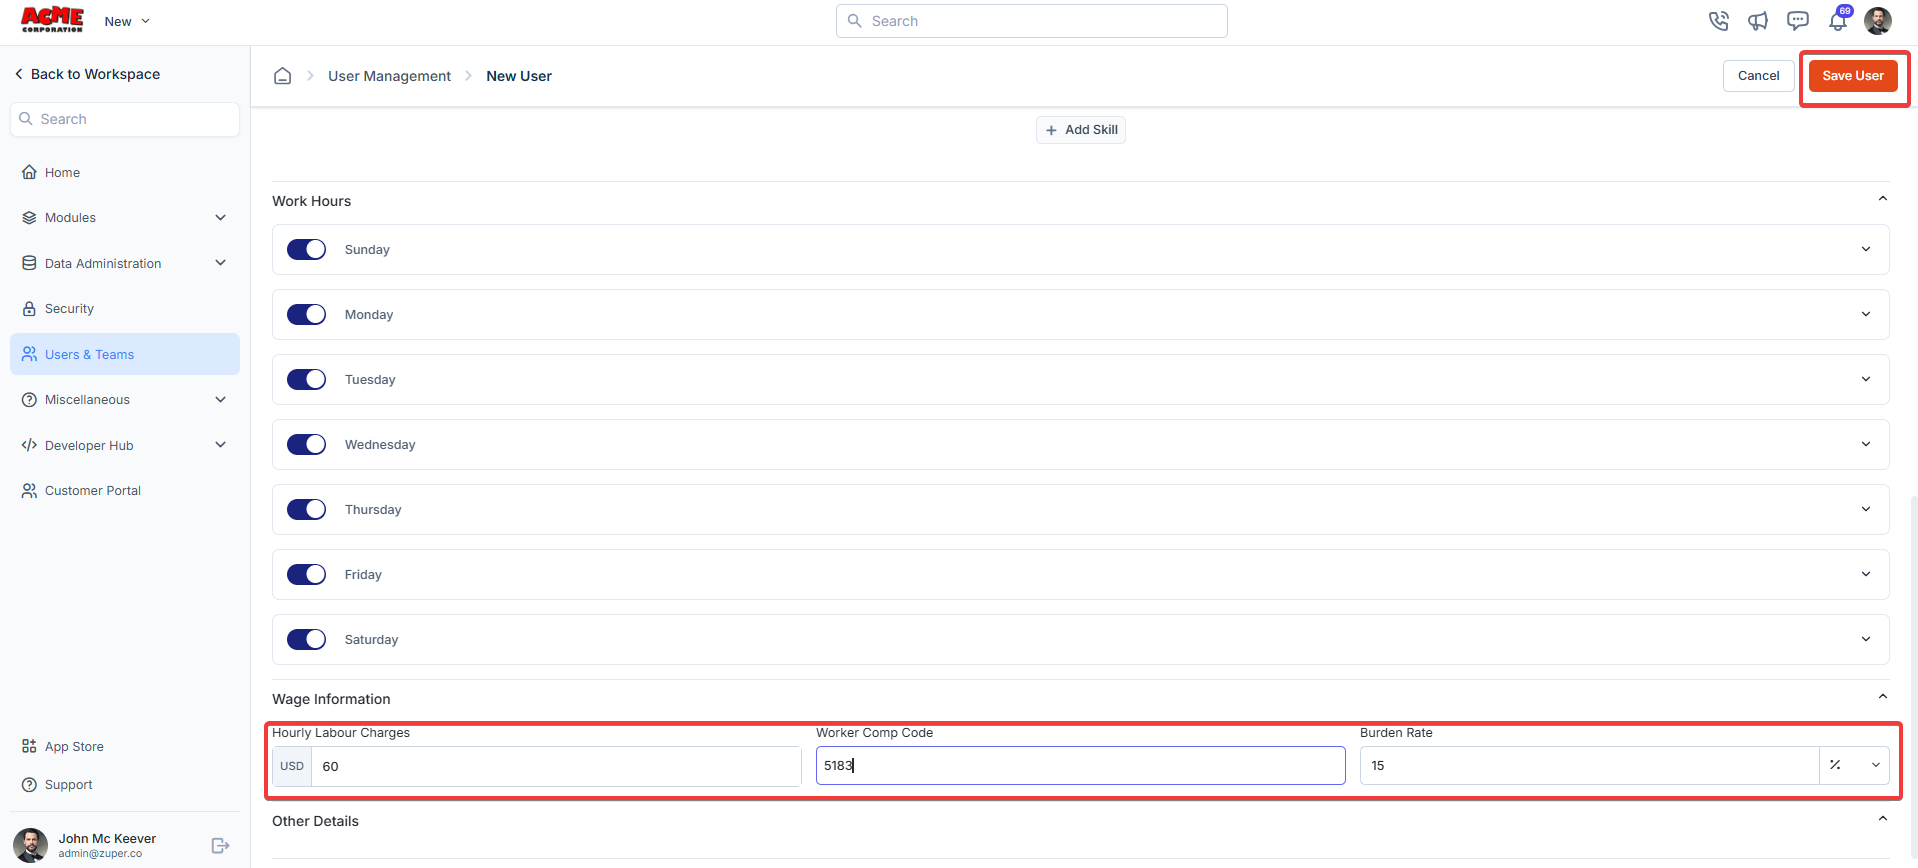
Task: Click the magnifier icon in sidebar search
Action: tap(26, 119)
